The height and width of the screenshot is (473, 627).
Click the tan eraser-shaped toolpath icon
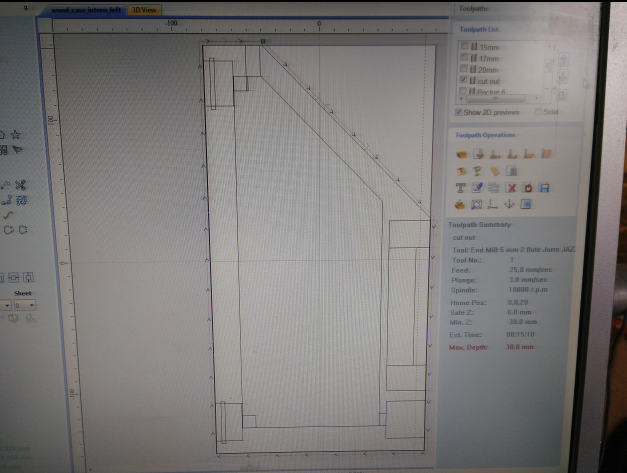point(495,171)
